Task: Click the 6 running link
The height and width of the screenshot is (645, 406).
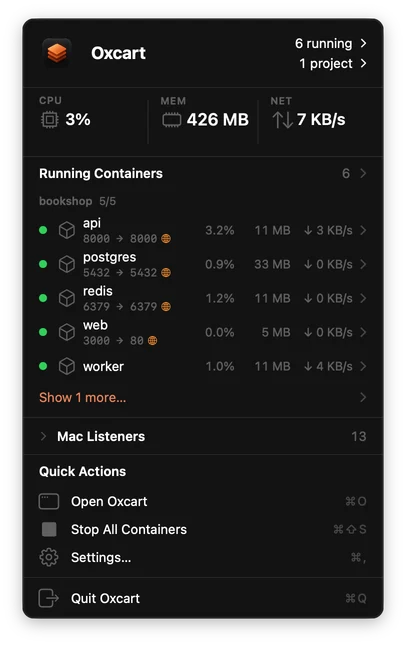Action: click(323, 43)
